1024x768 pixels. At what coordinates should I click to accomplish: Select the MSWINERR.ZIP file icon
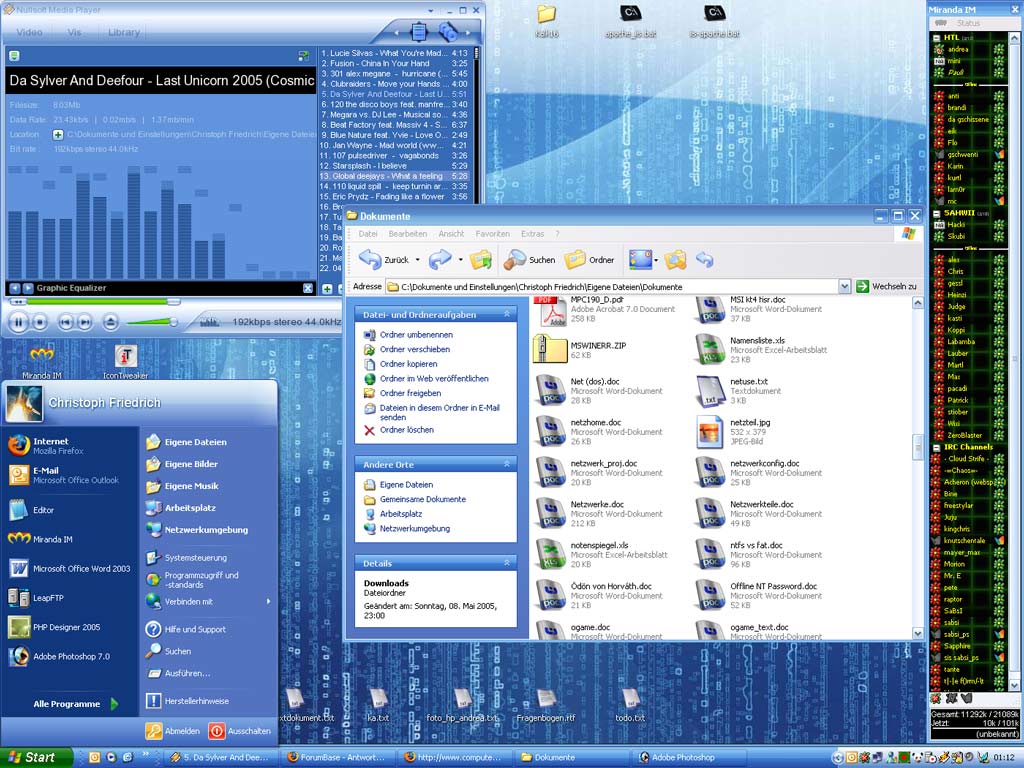(x=550, y=349)
